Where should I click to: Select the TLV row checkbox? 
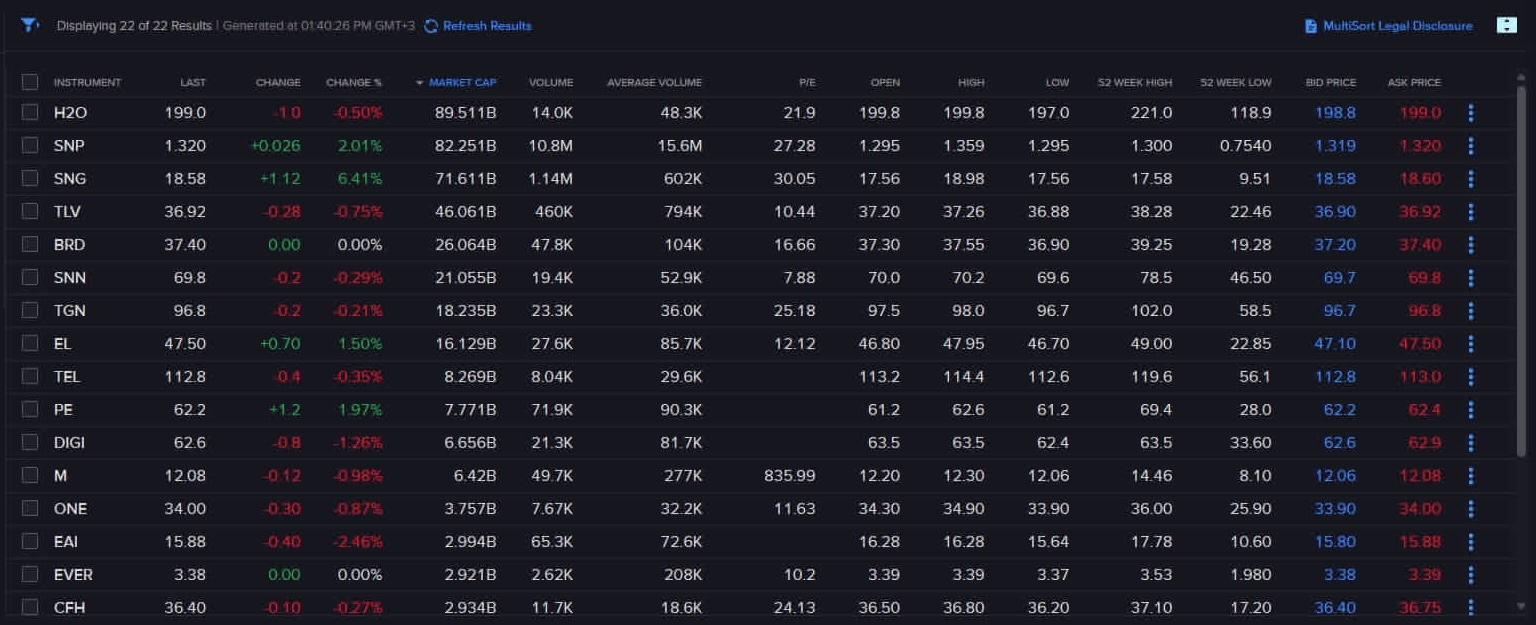(x=30, y=212)
